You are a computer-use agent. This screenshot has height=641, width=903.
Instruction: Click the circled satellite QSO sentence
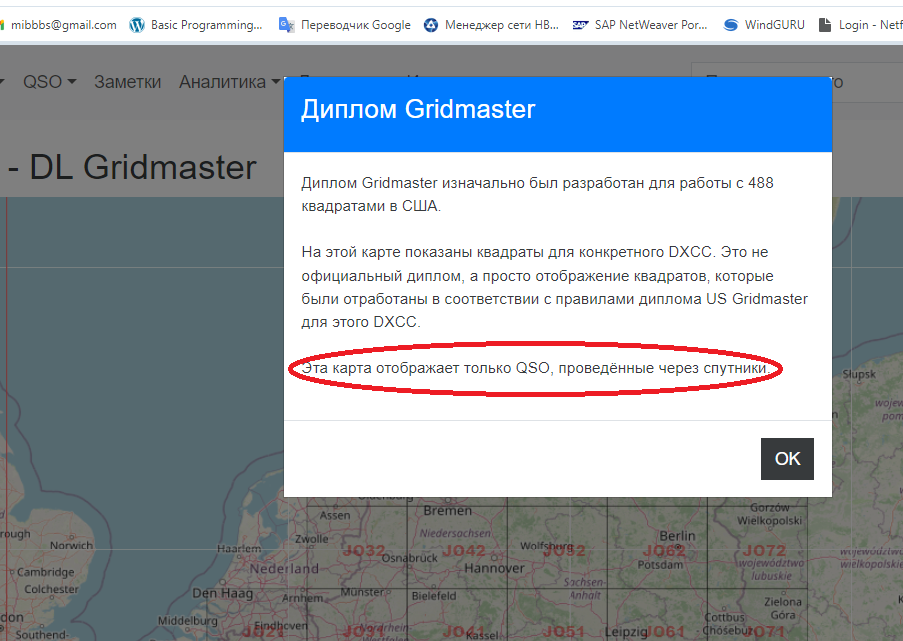point(535,369)
